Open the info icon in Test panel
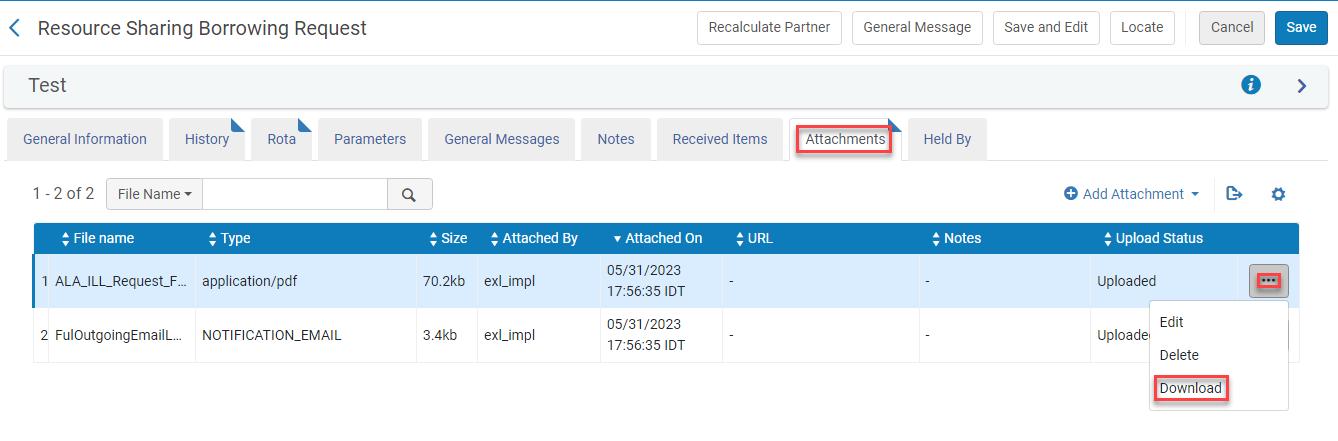This screenshot has height=441, width=1338. pyautogui.click(x=1250, y=85)
